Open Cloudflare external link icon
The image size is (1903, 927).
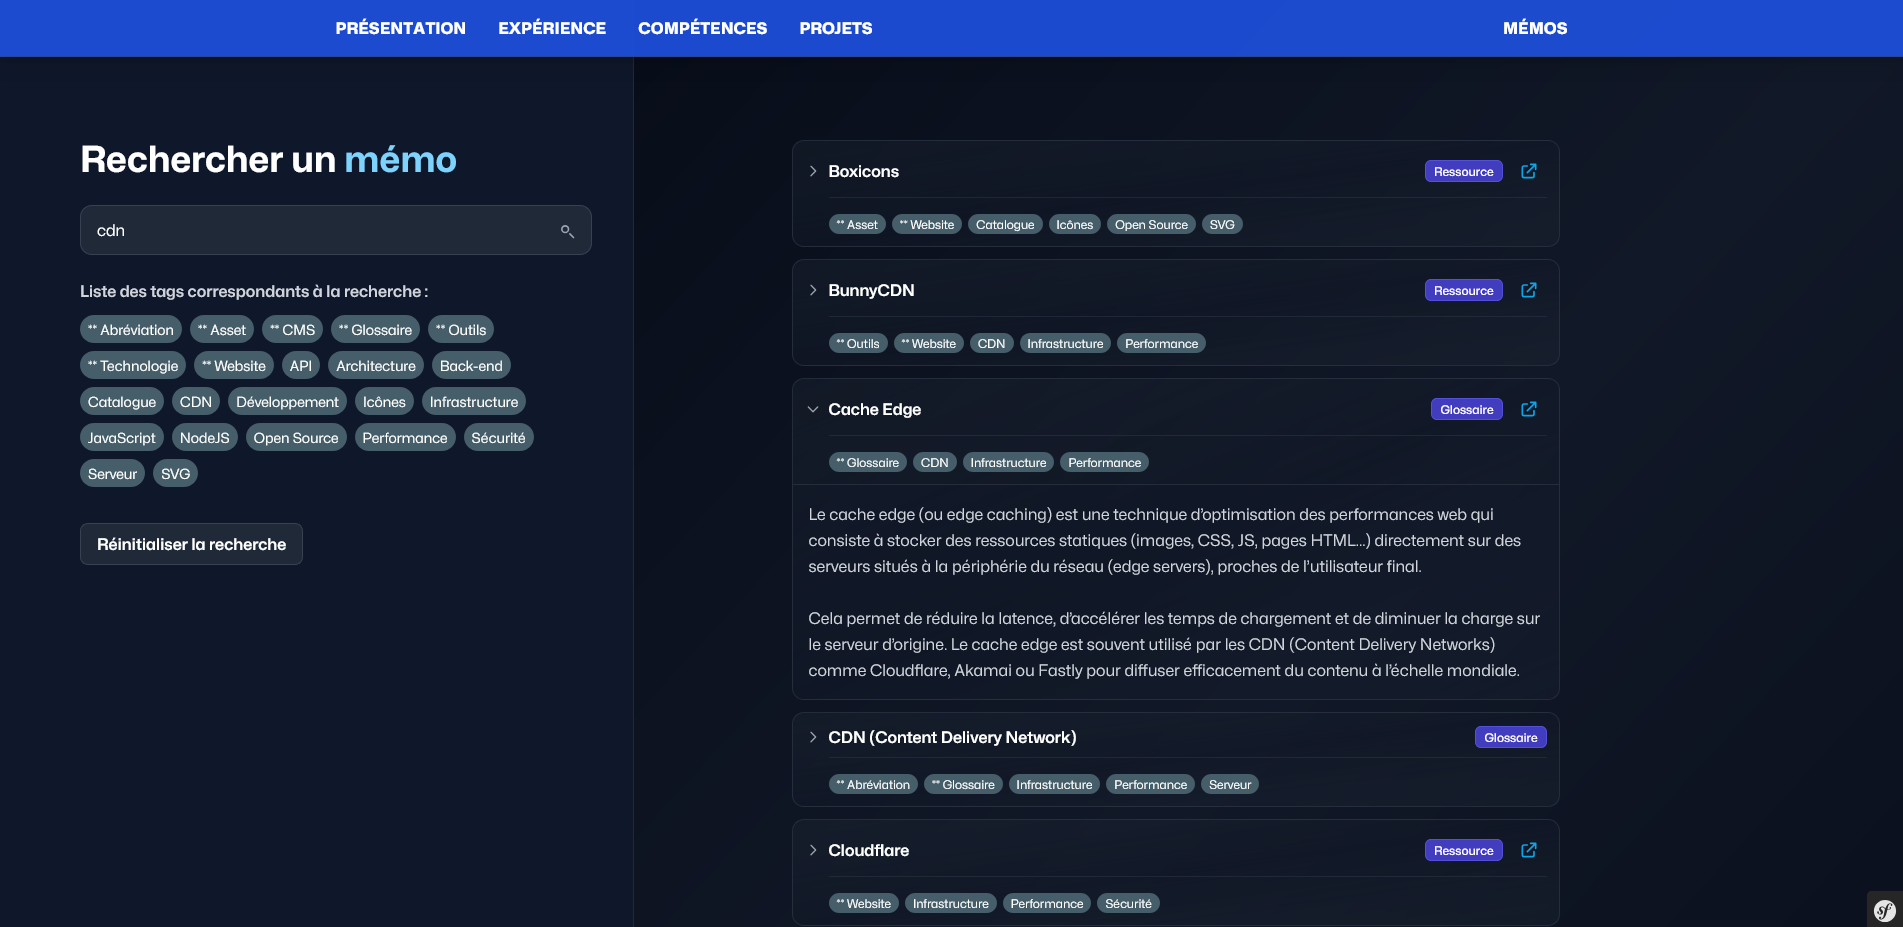click(x=1528, y=850)
